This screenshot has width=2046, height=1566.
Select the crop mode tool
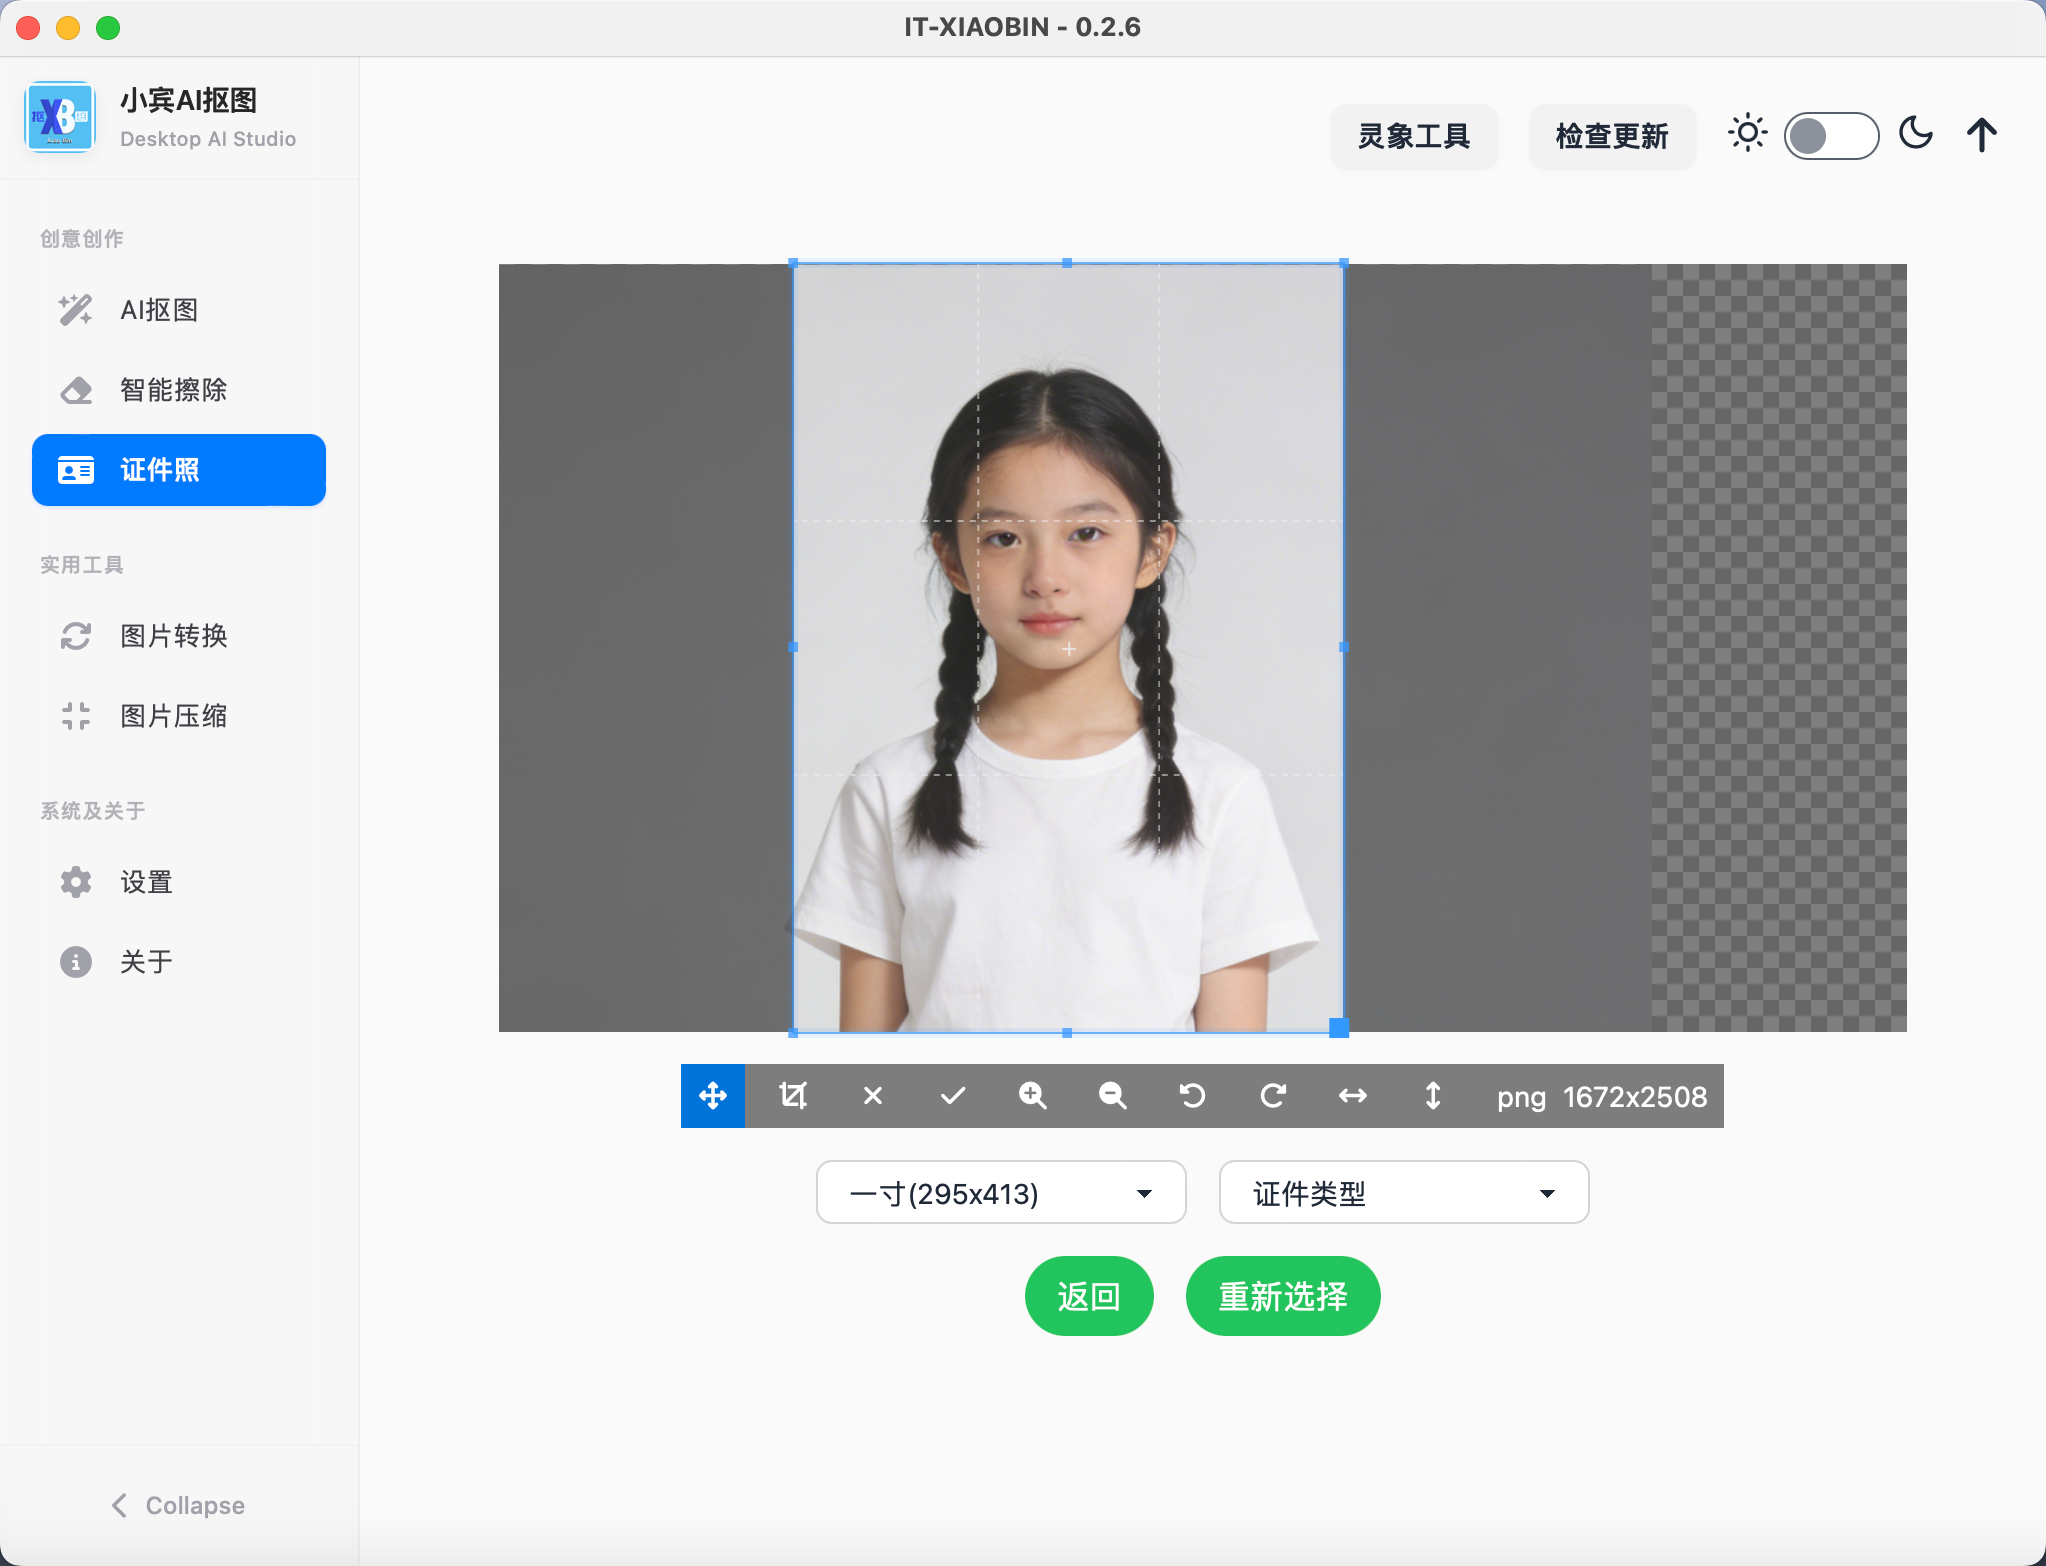(x=793, y=1096)
